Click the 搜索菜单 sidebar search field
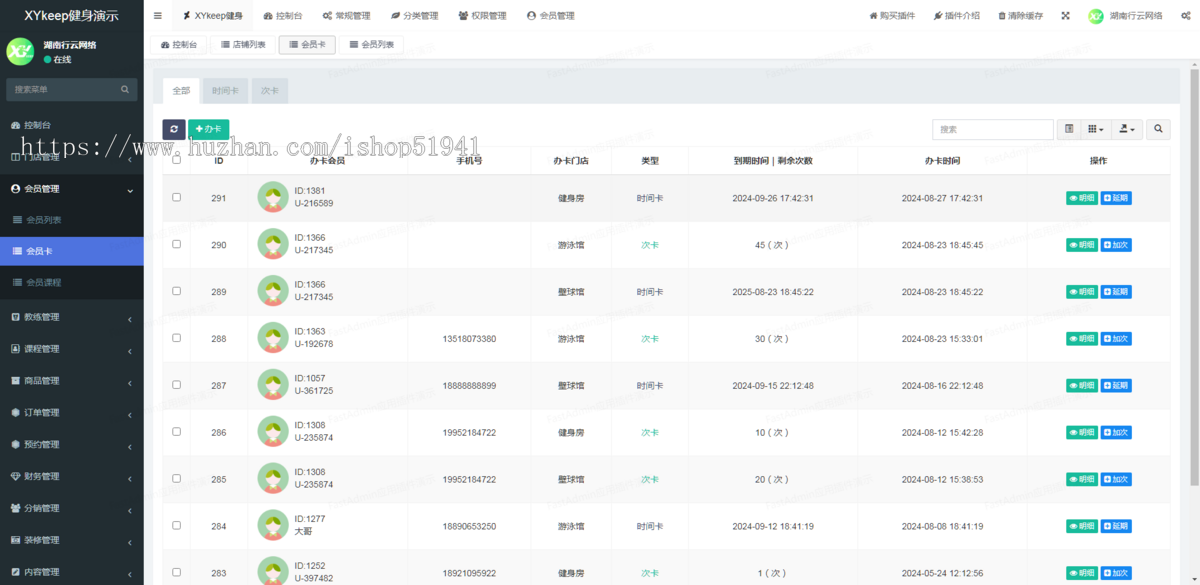The width and height of the screenshot is (1200, 585). coord(62,90)
